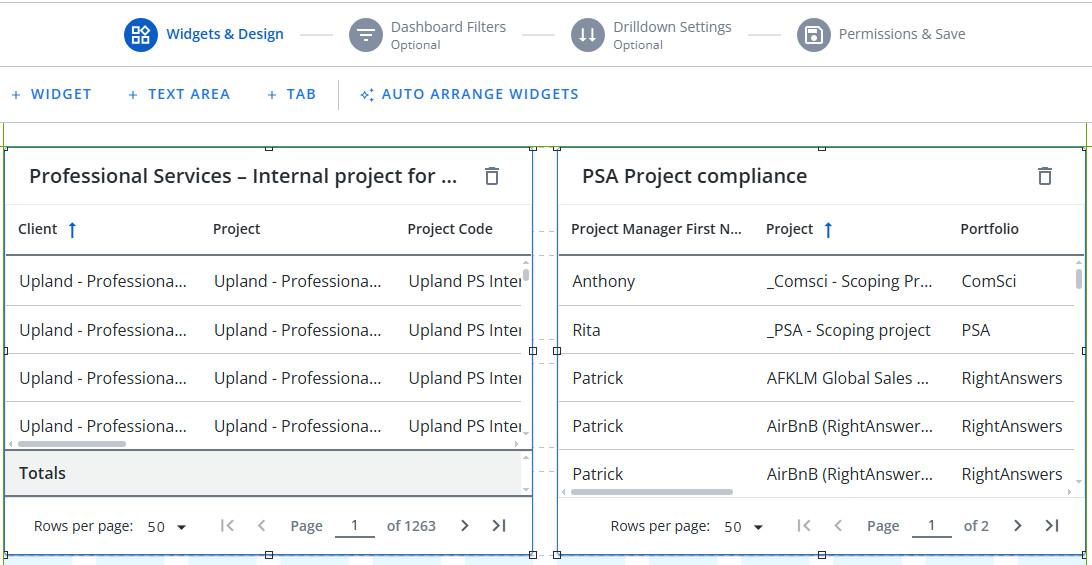
Task: Select the Drilldown Settings step icon
Action: (x=588, y=35)
